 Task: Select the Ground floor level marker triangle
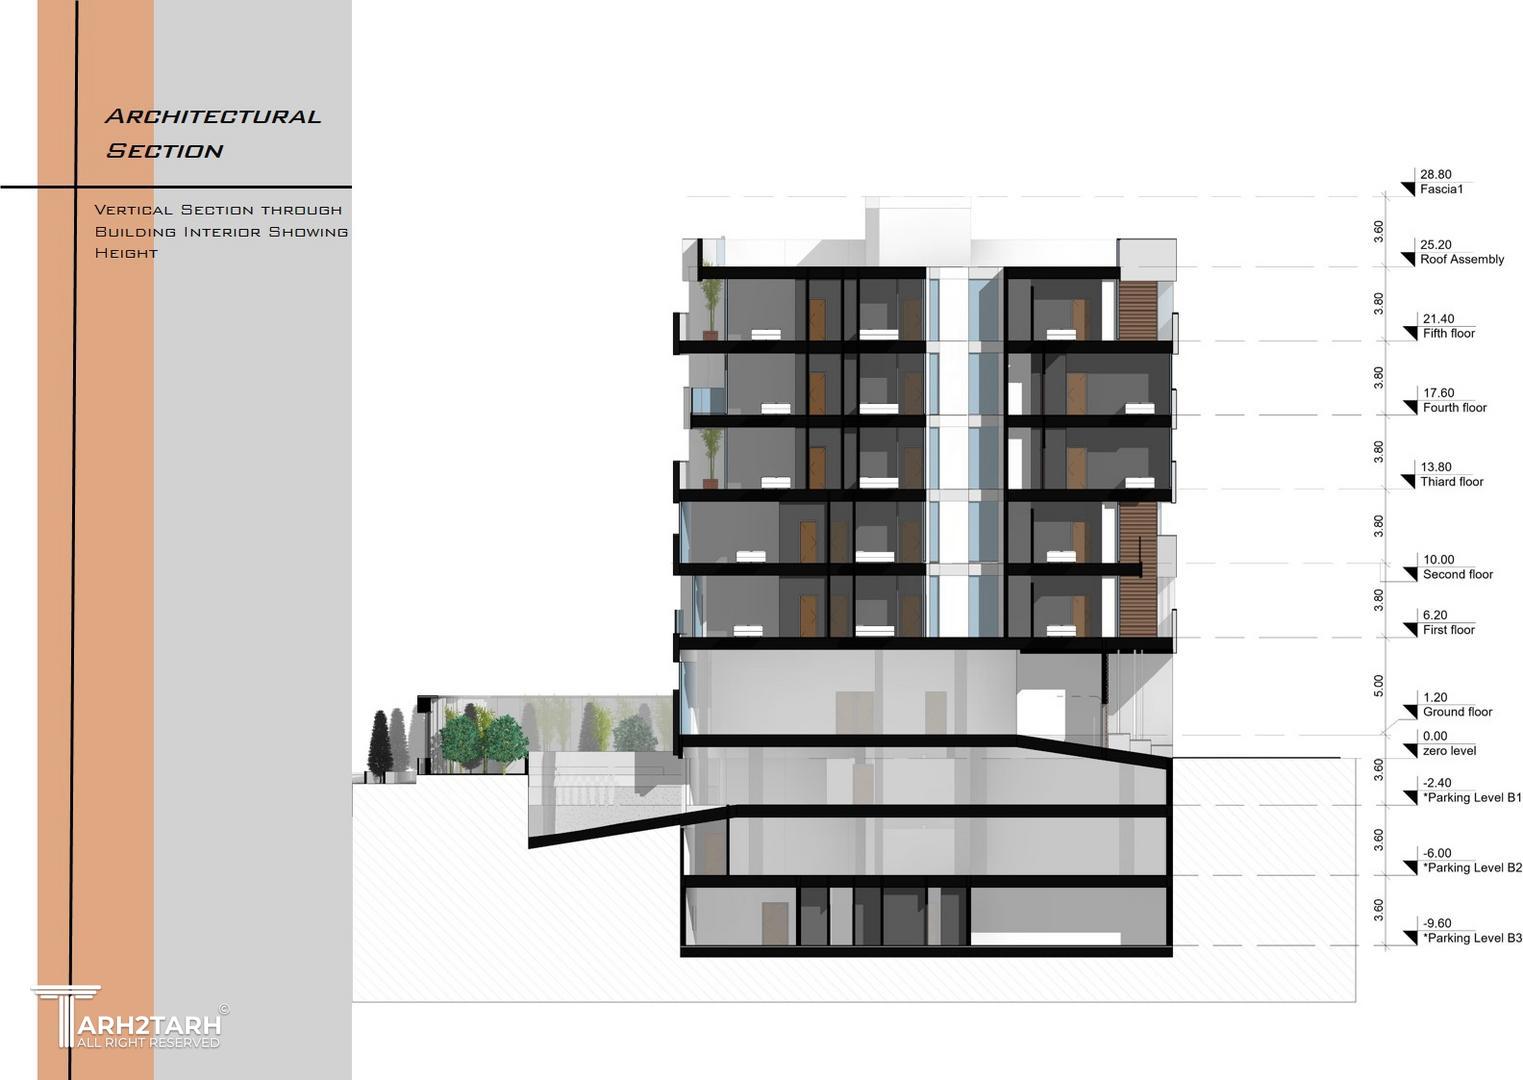tap(1408, 711)
